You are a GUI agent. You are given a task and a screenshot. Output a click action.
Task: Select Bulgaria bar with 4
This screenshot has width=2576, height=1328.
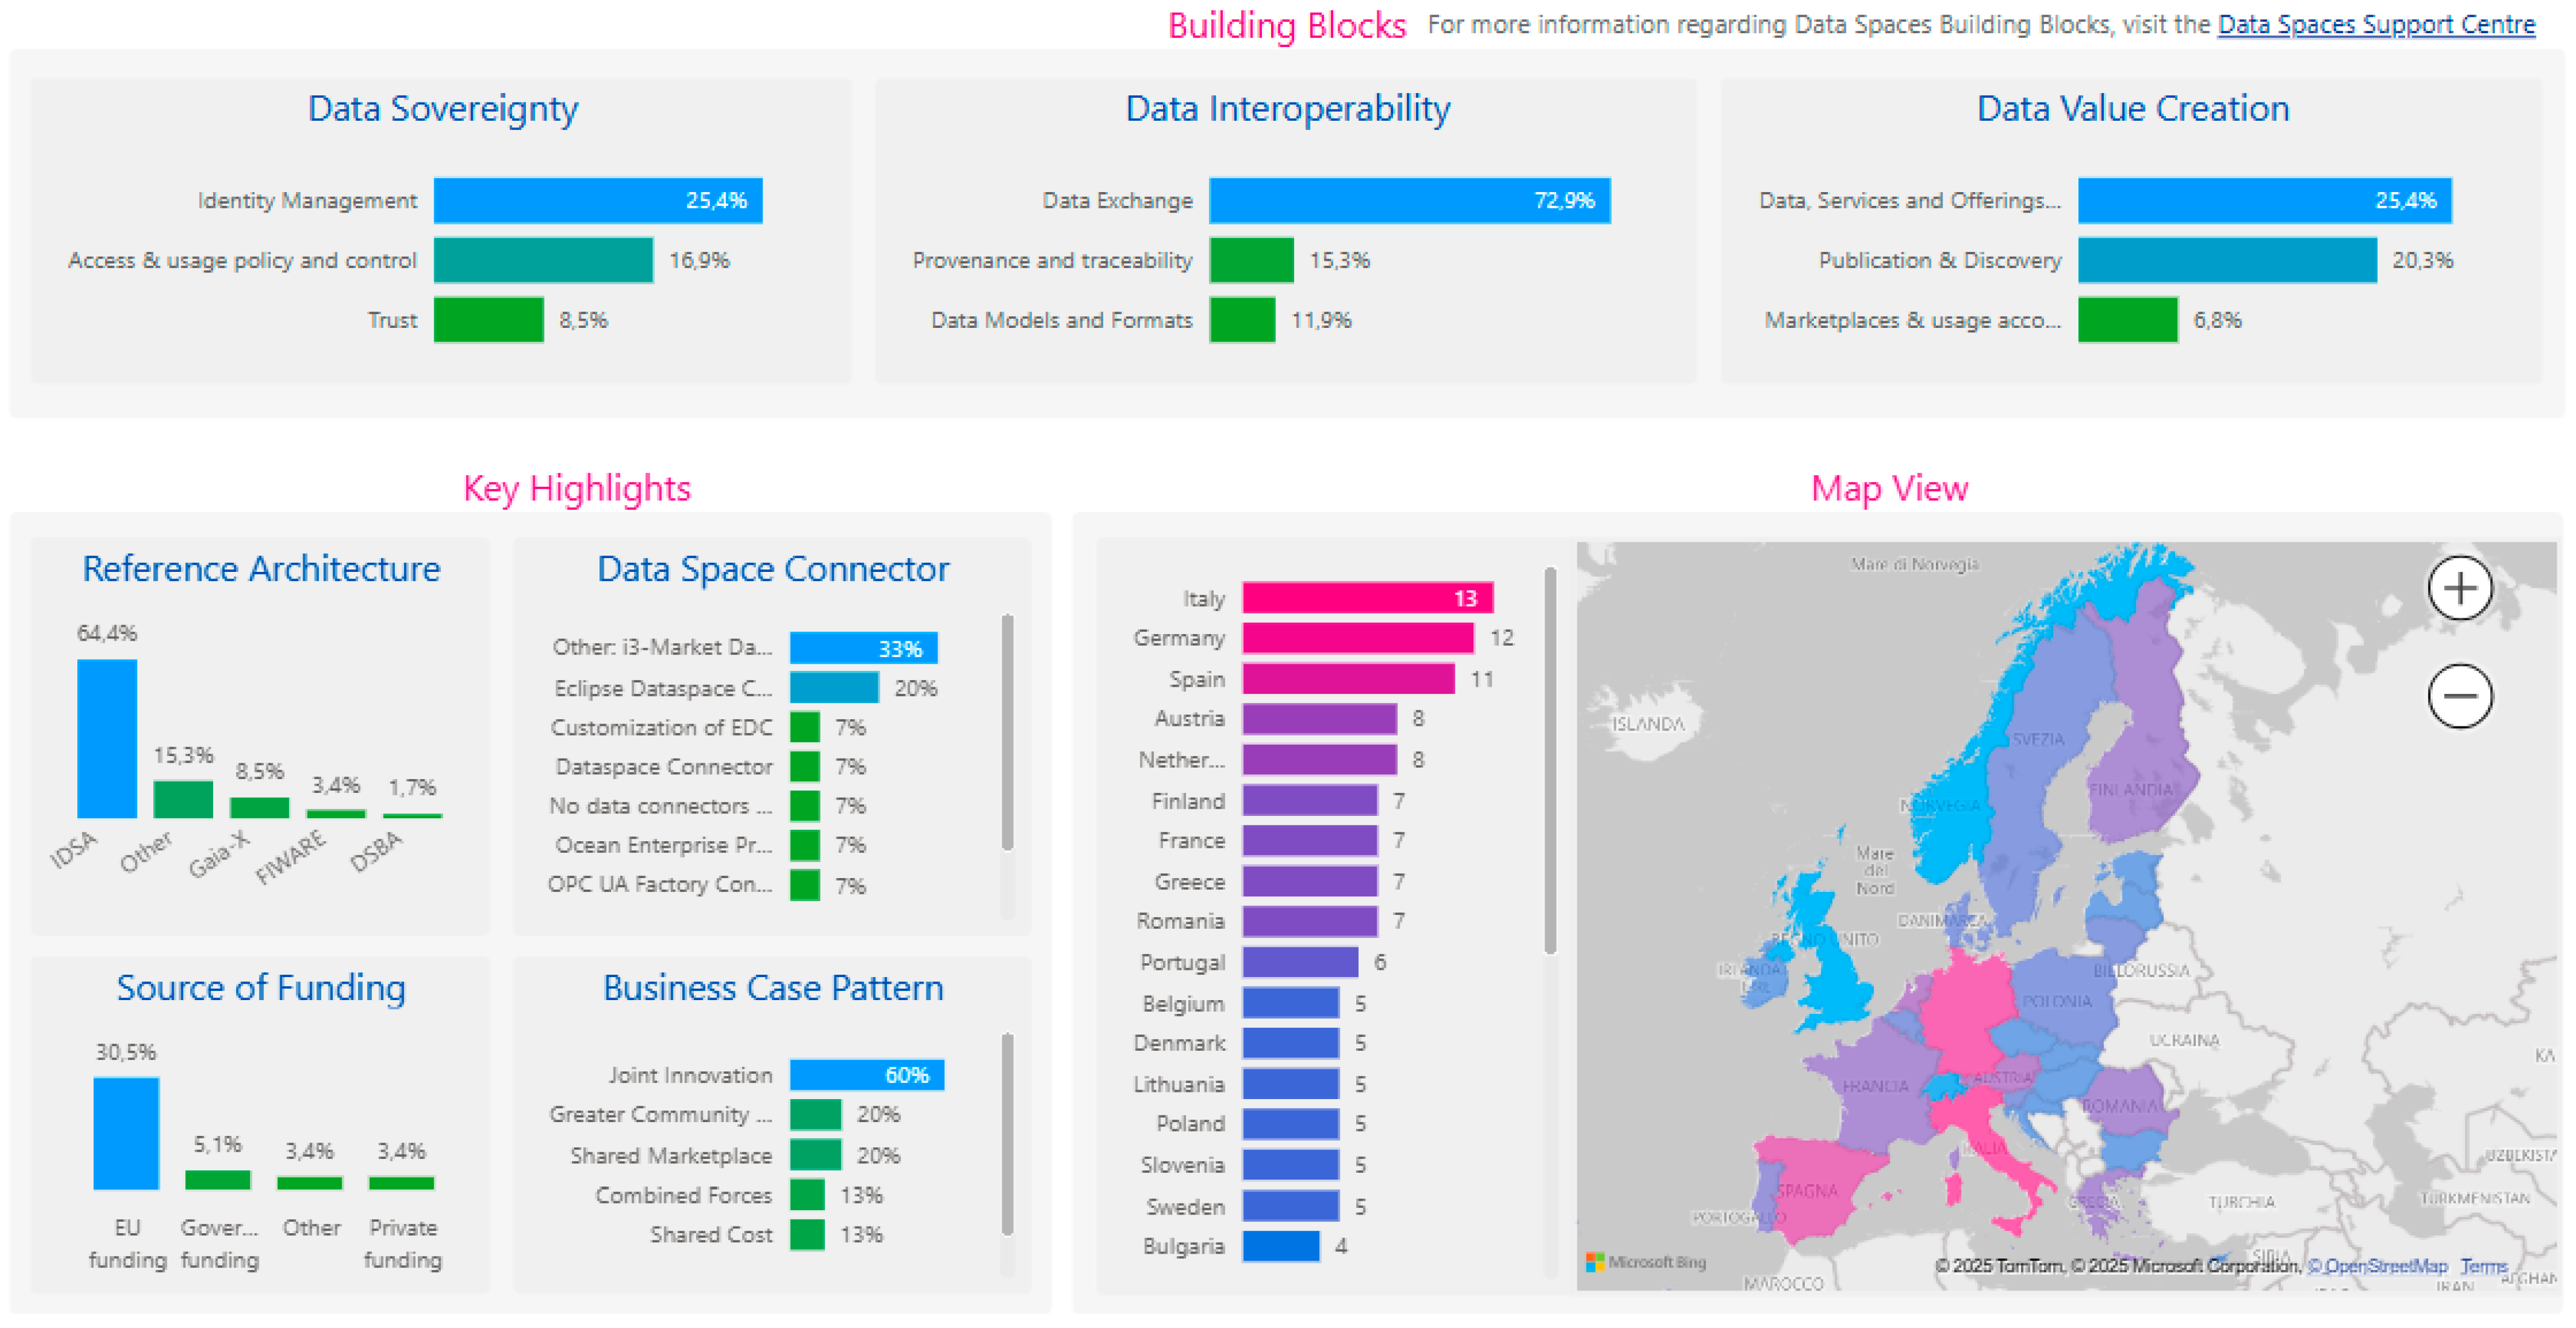pyautogui.click(x=1281, y=1246)
